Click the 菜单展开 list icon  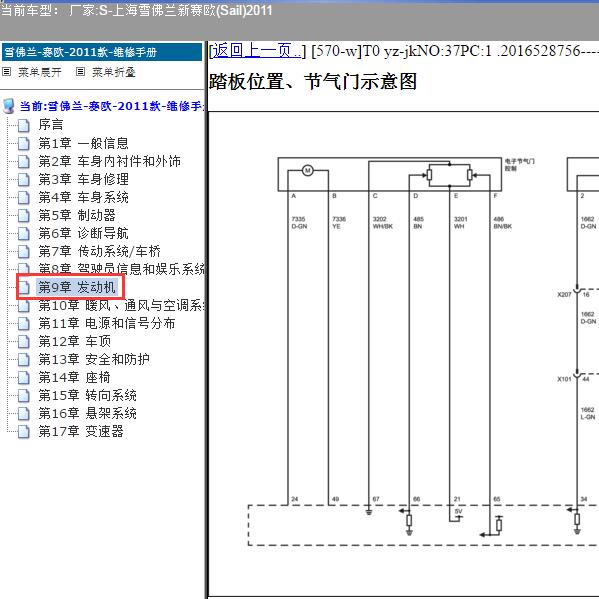(x=6, y=71)
